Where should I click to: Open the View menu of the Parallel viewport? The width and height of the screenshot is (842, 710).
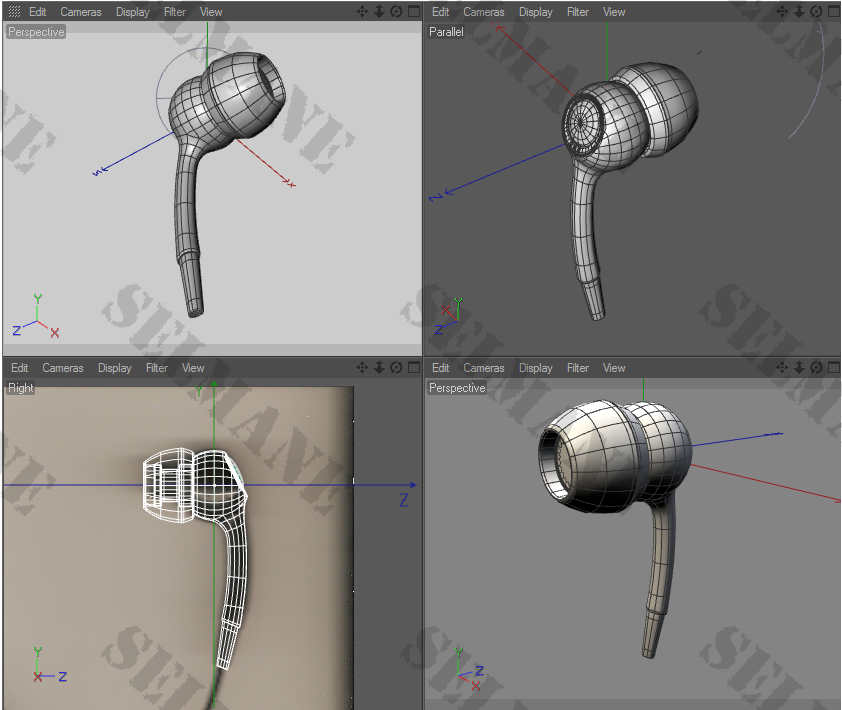click(x=614, y=12)
